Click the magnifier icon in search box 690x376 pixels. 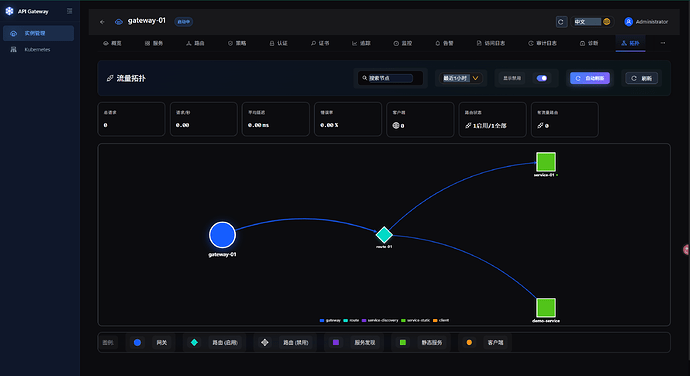click(365, 78)
